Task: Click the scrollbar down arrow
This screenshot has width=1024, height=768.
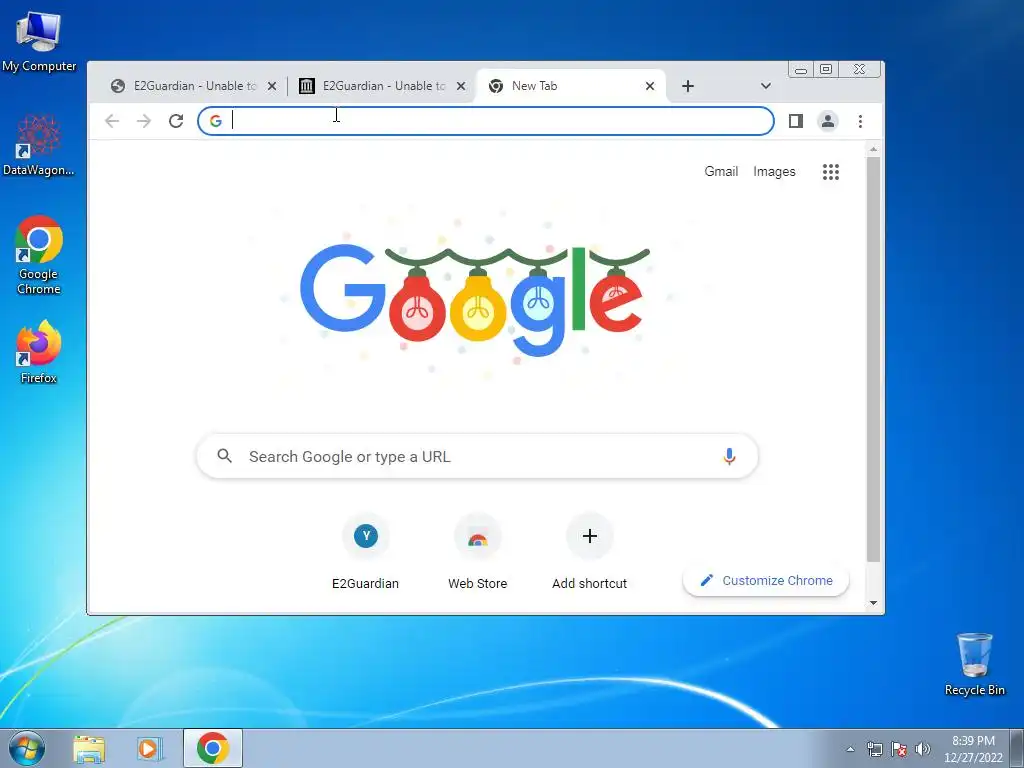Action: tap(873, 603)
